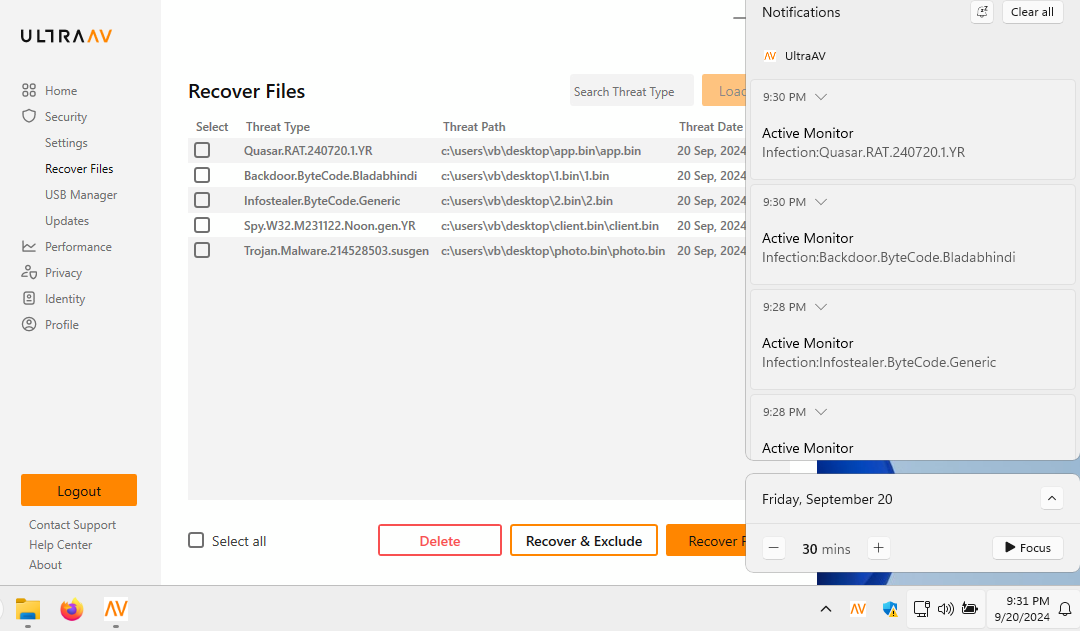Click the notification bell icon
The image size is (1080, 631).
(x=1065, y=609)
